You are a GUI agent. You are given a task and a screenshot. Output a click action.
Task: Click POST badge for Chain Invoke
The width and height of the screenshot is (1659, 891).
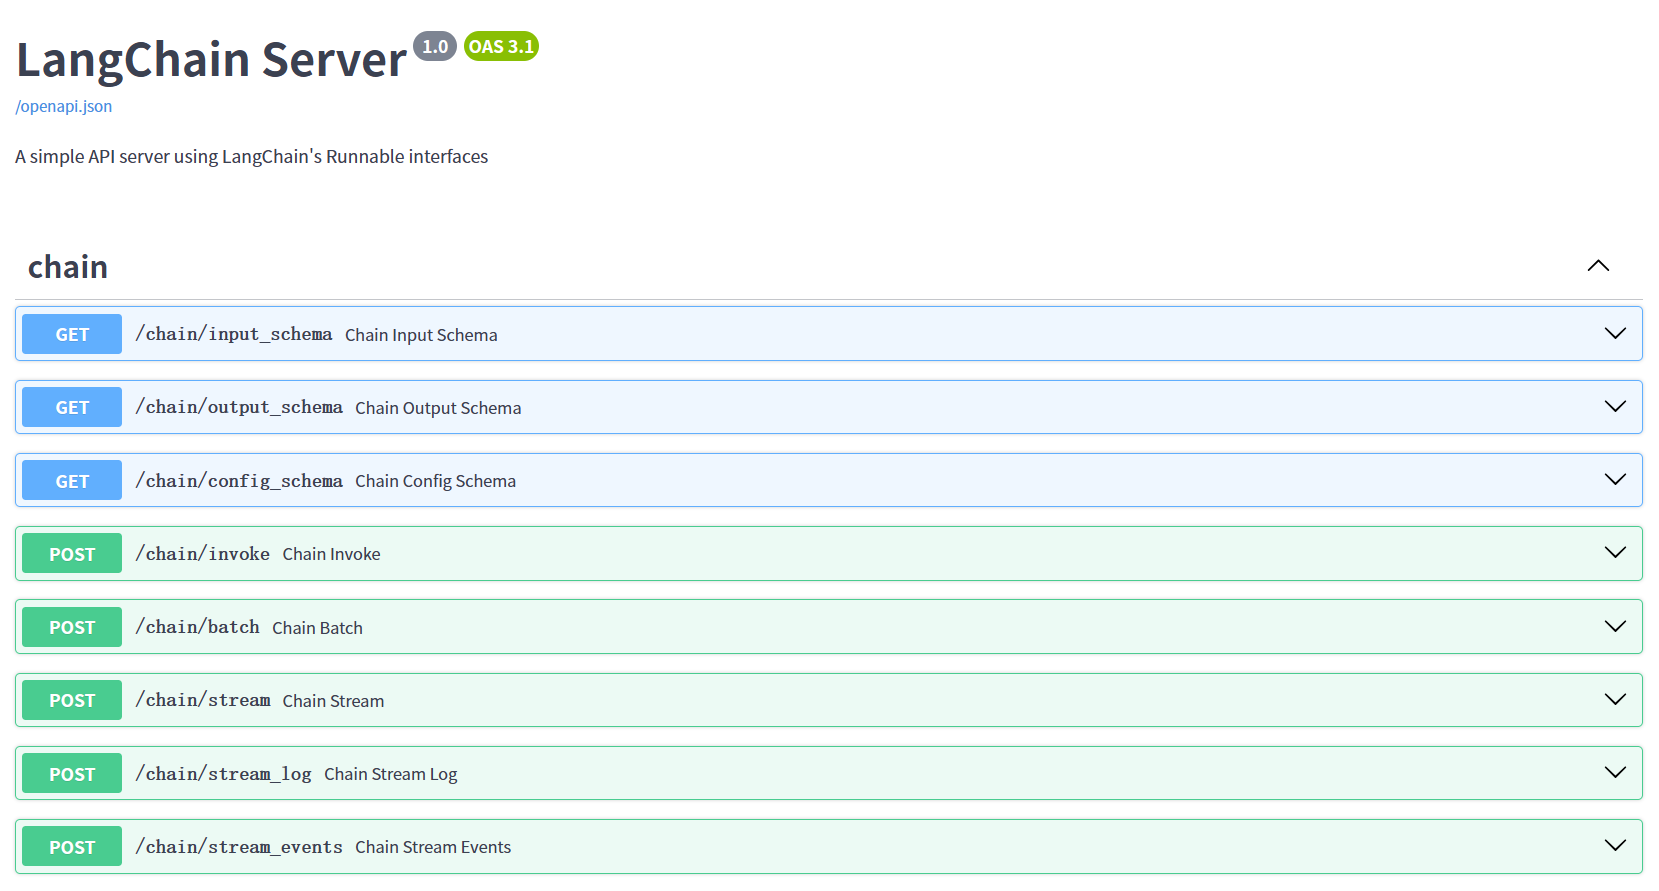tap(72, 553)
